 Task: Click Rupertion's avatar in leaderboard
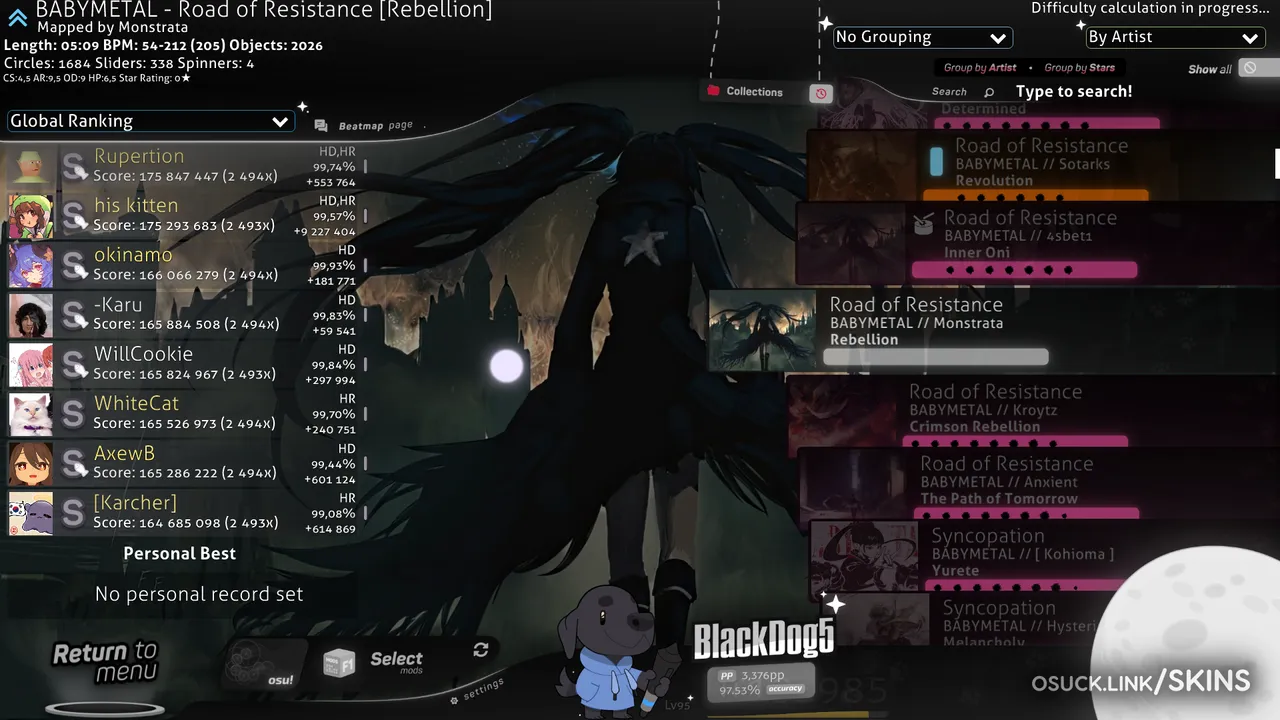point(30,166)
